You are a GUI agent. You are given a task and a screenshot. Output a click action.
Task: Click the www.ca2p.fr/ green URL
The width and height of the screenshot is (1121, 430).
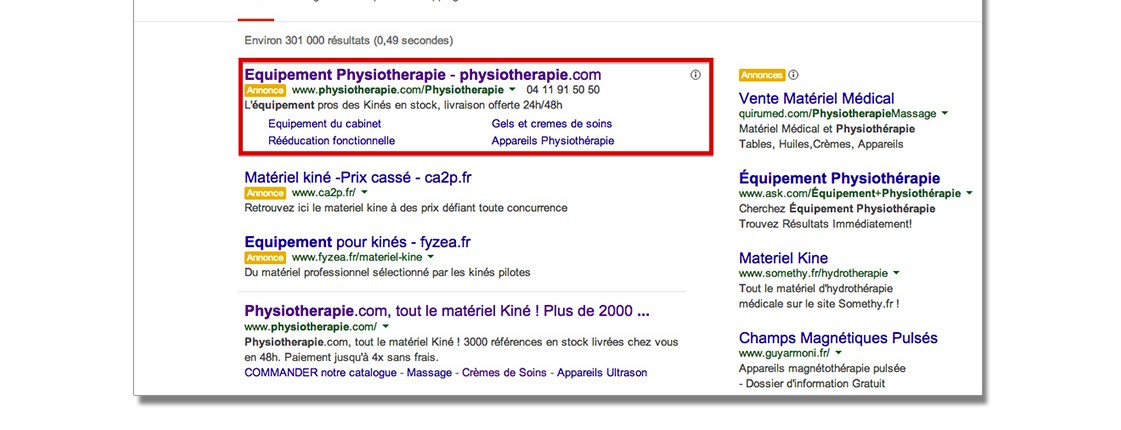coord(324,193)
